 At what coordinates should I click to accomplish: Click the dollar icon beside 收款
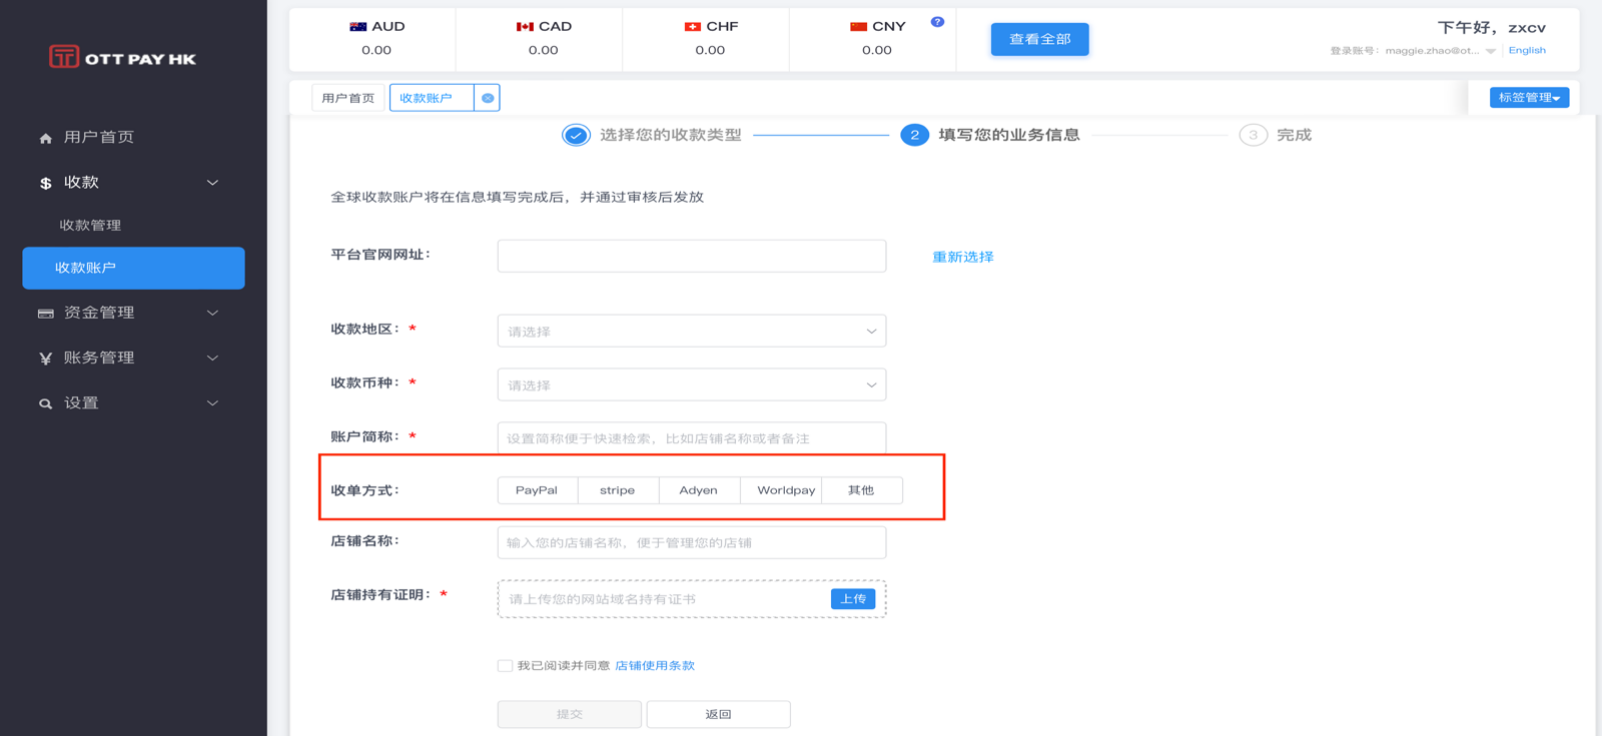[45, 183]
